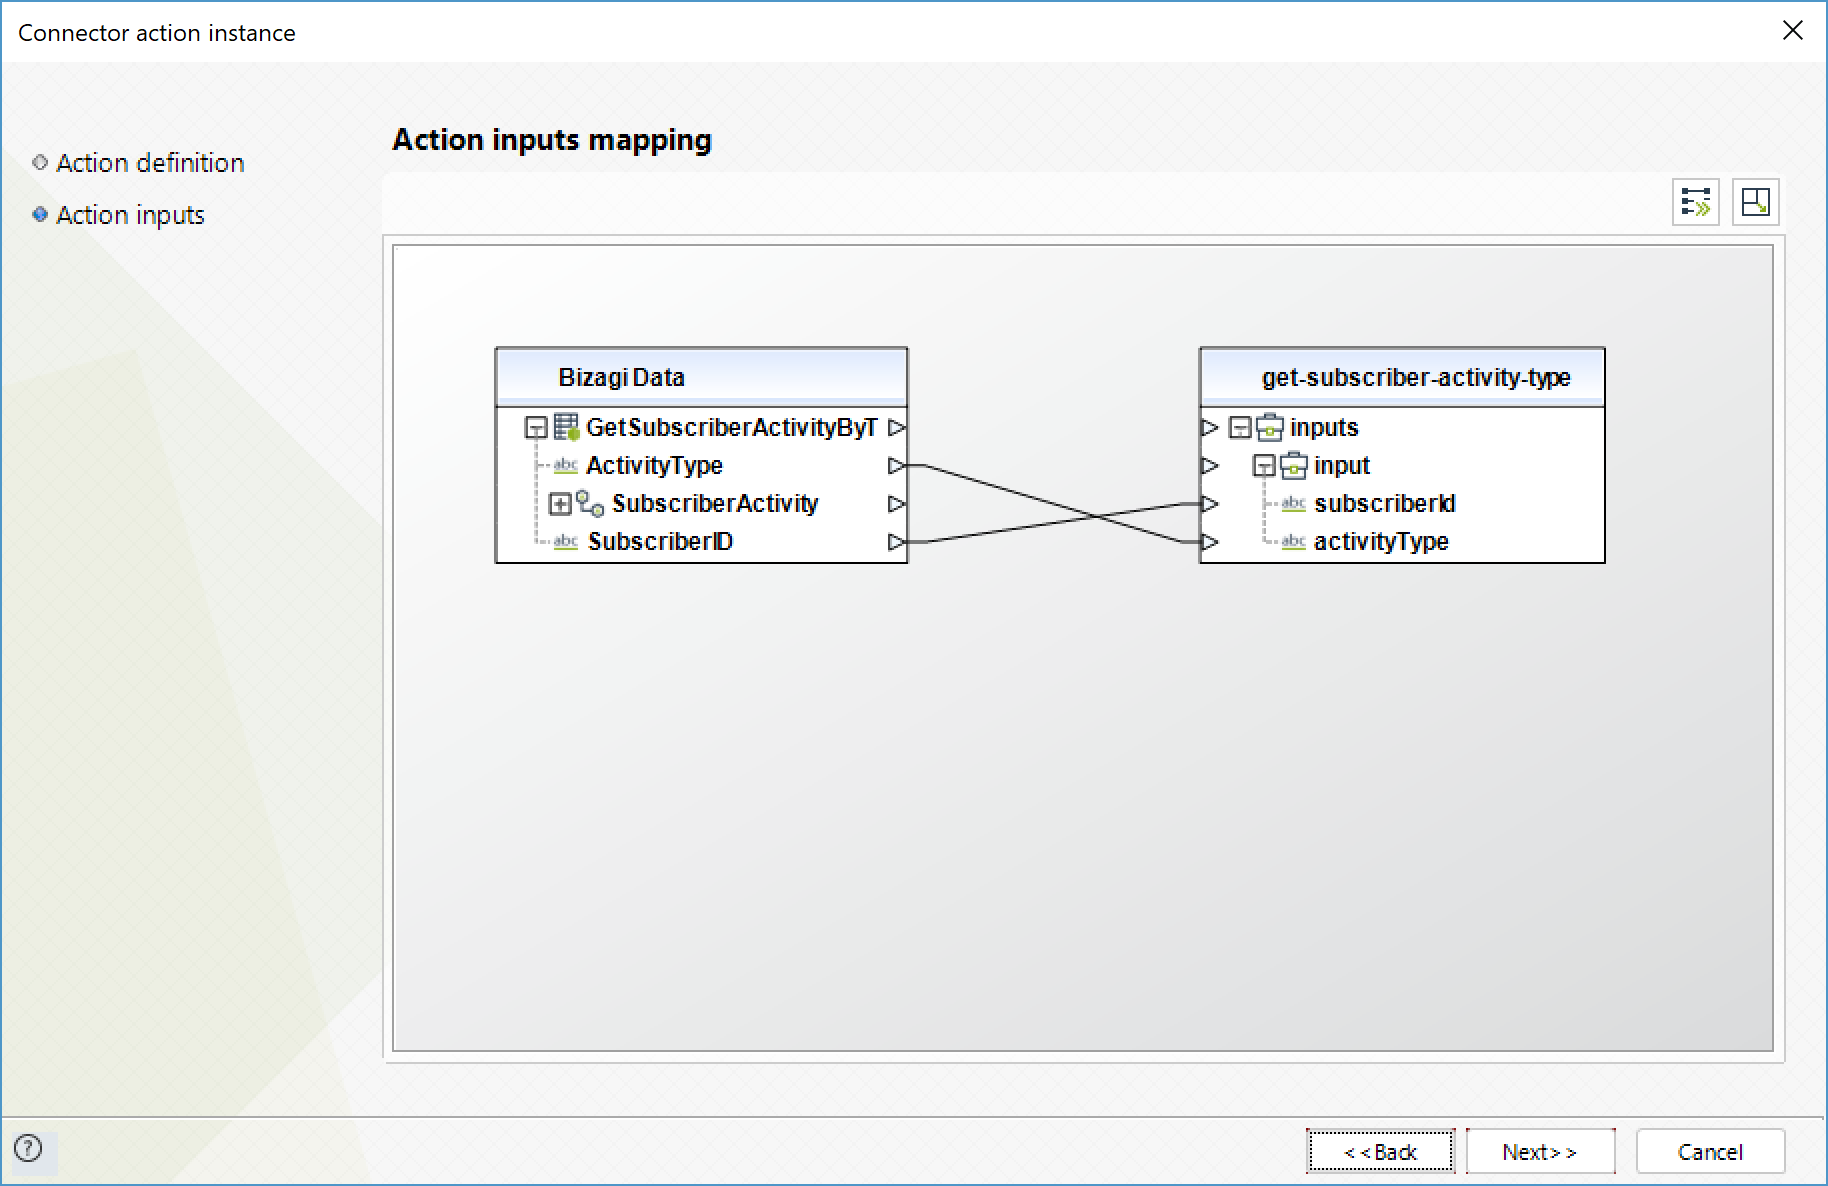Click the Cancel button
This screenshot has width=1828, height=1186.
point(1710,1152)
